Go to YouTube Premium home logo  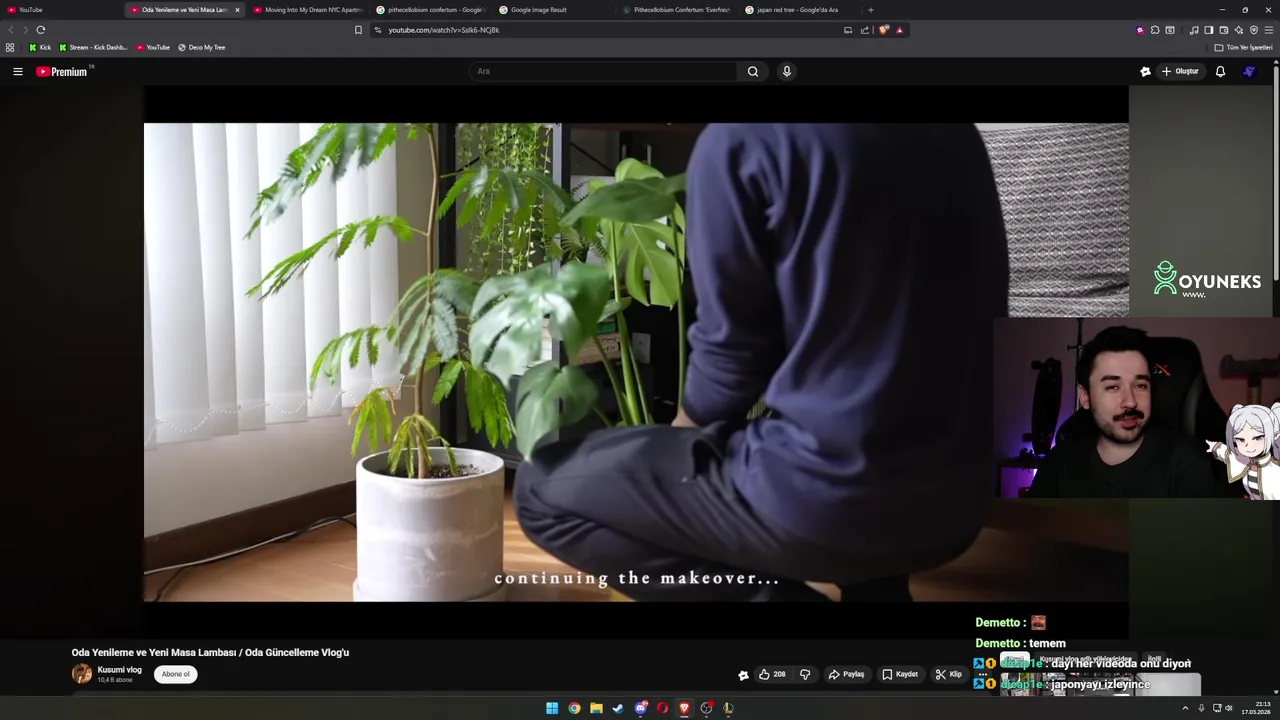[63, 71]
